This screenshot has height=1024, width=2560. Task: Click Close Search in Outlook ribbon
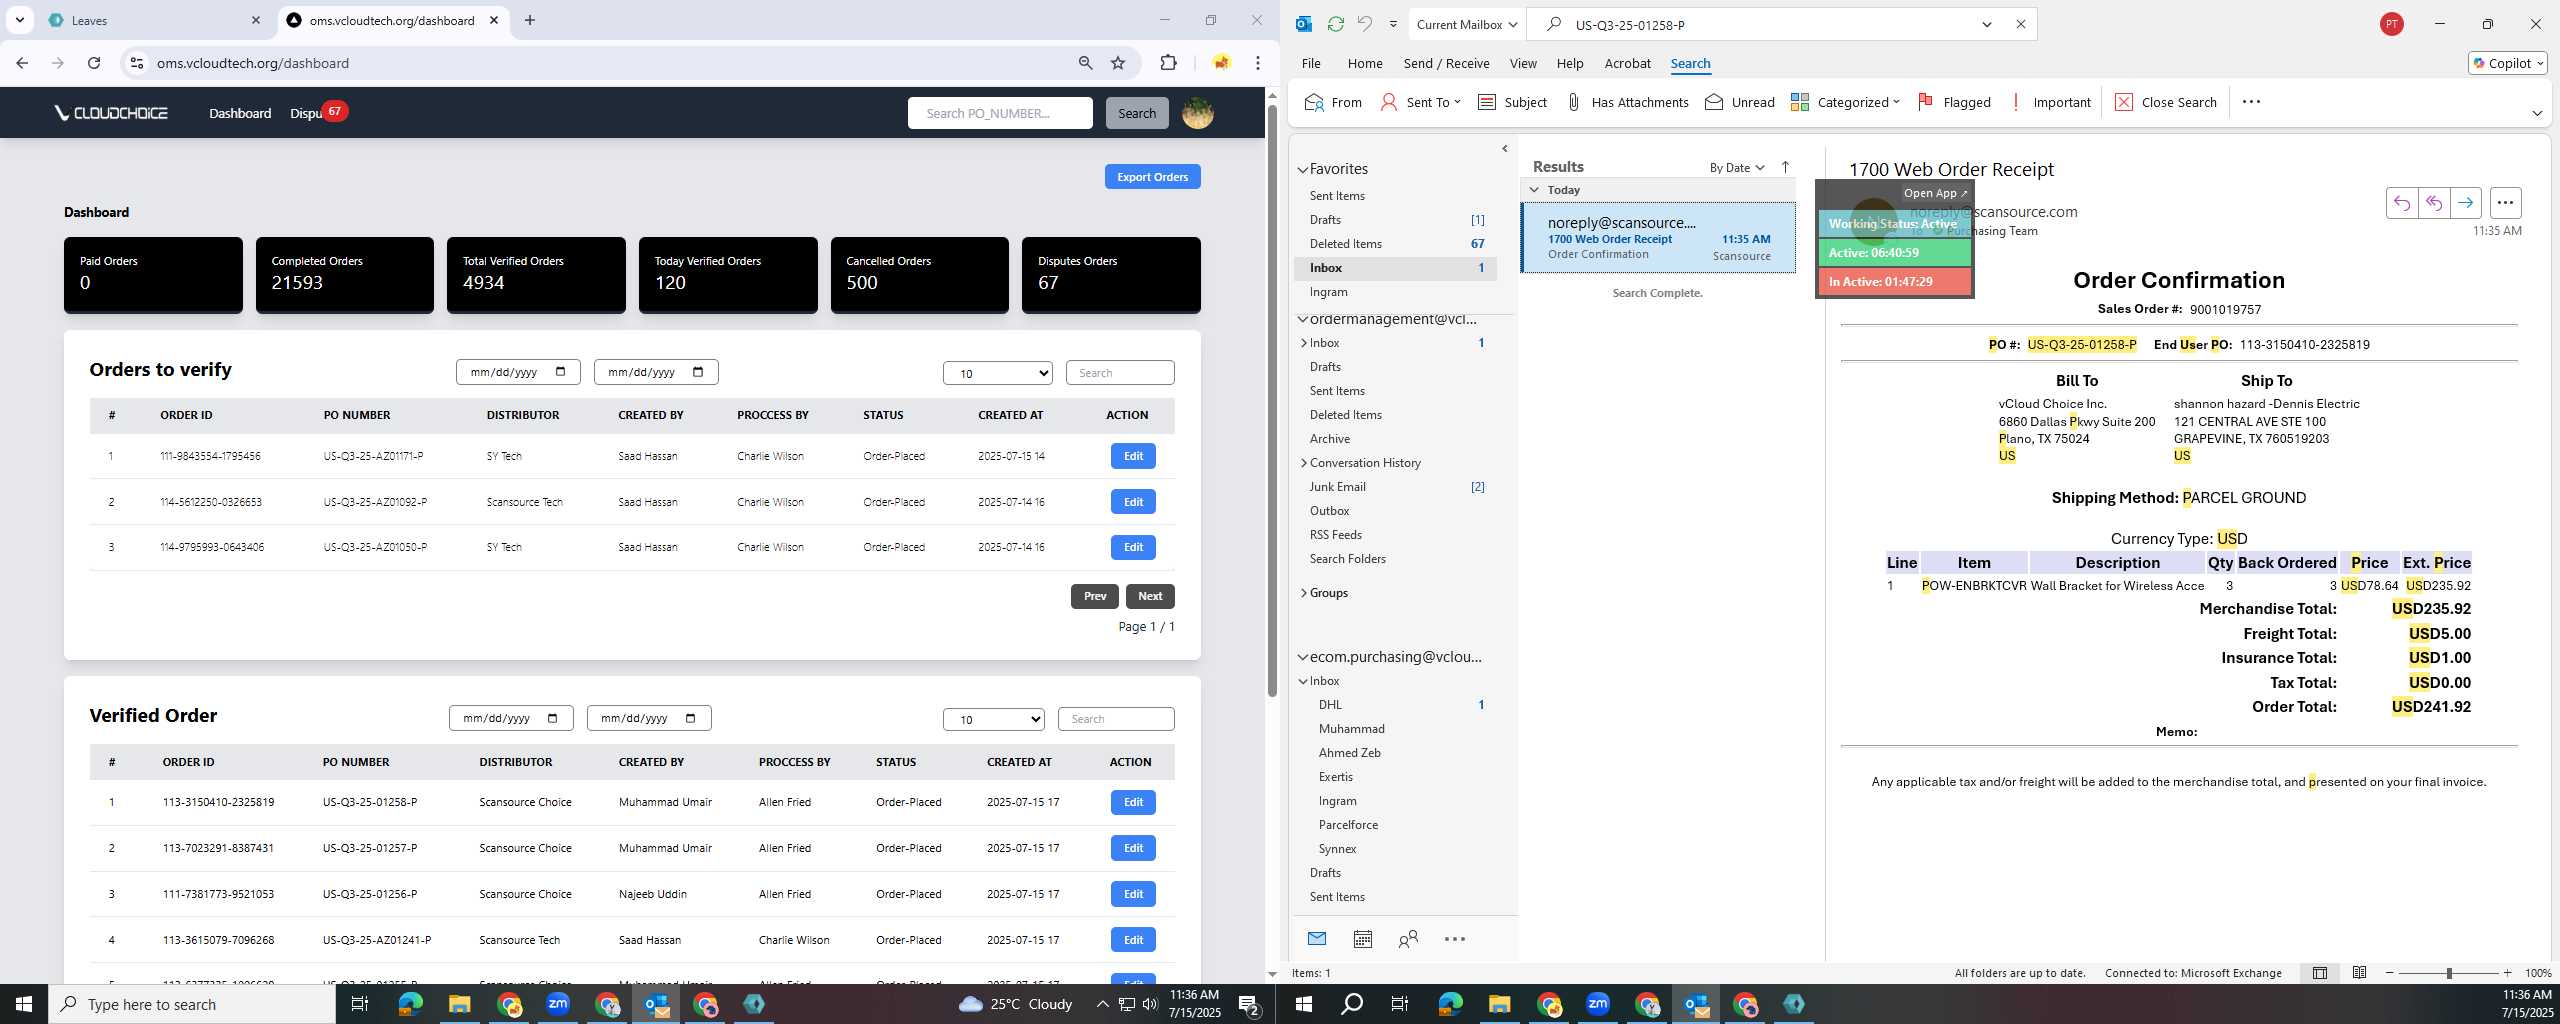pos(2166,102)
